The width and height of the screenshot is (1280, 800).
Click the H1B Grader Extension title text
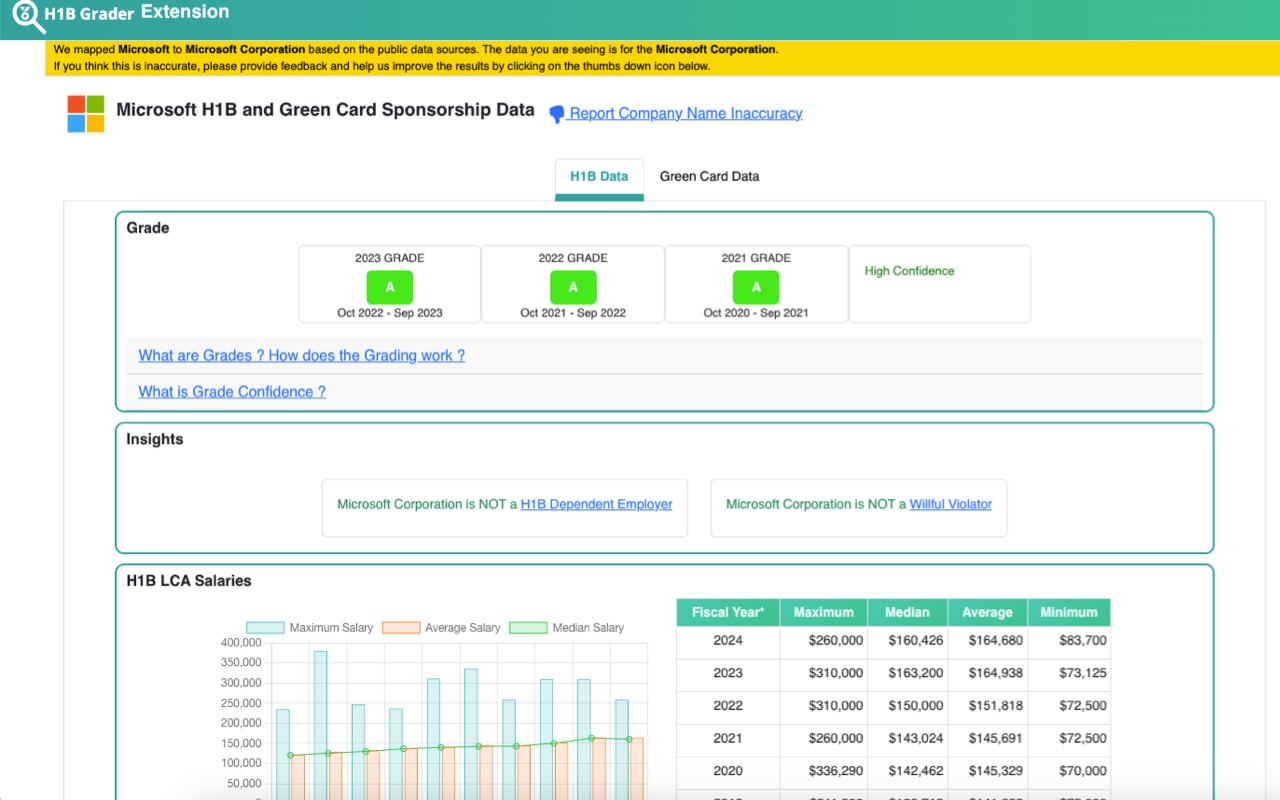[x=137, y=13]
